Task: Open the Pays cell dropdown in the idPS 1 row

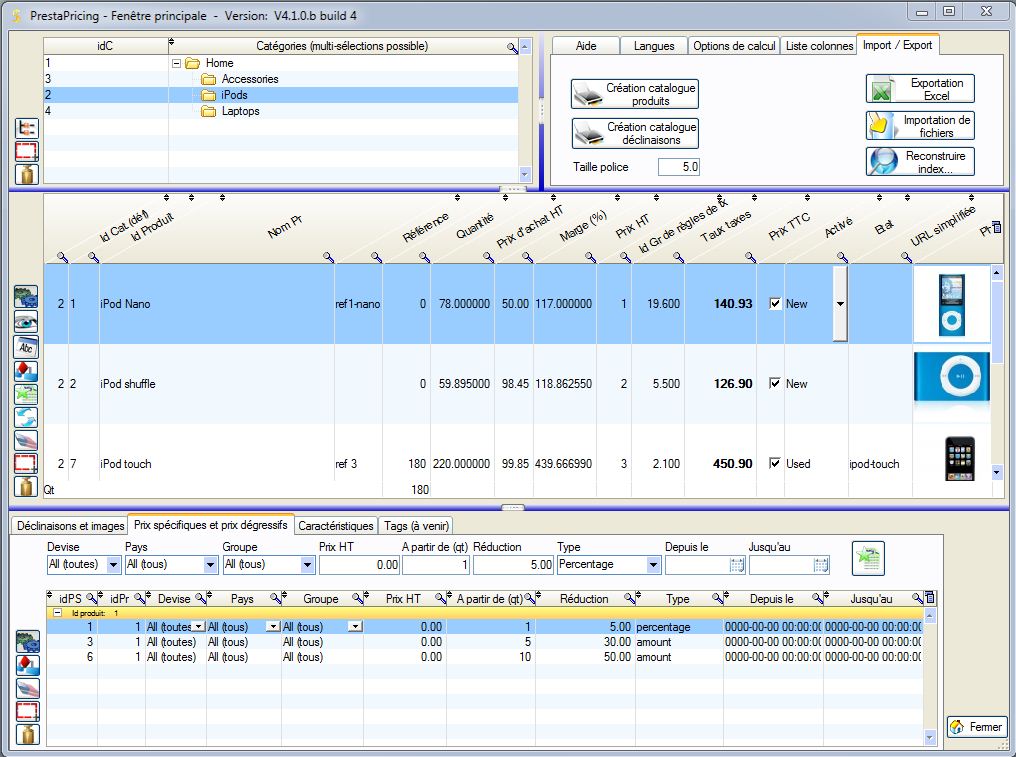Action: pyautogui.click(x=273, y=627)
